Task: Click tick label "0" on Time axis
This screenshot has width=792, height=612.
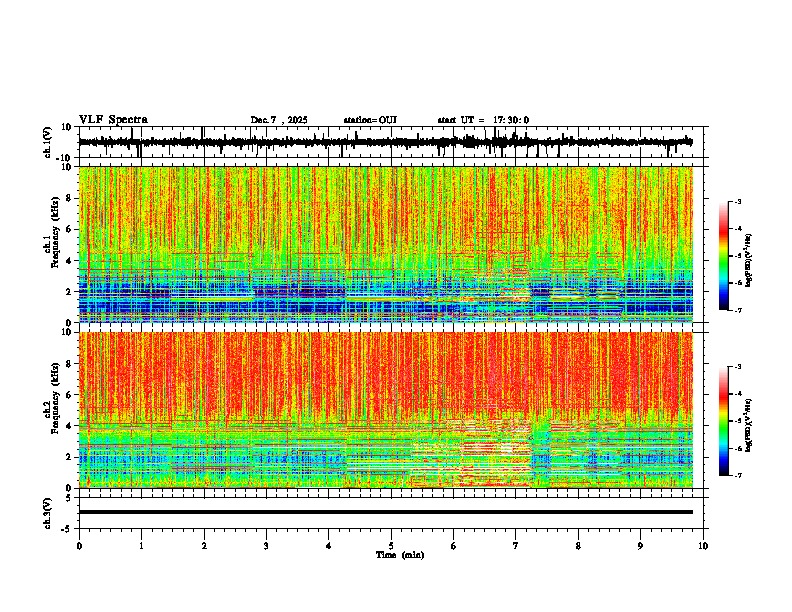Action: [79, 546]
